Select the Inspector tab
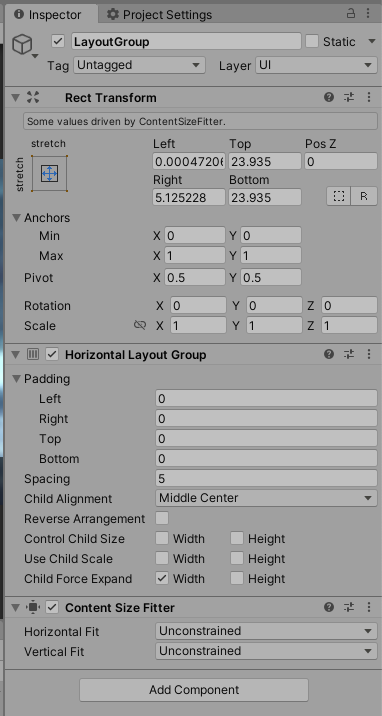 pos(51,15)
